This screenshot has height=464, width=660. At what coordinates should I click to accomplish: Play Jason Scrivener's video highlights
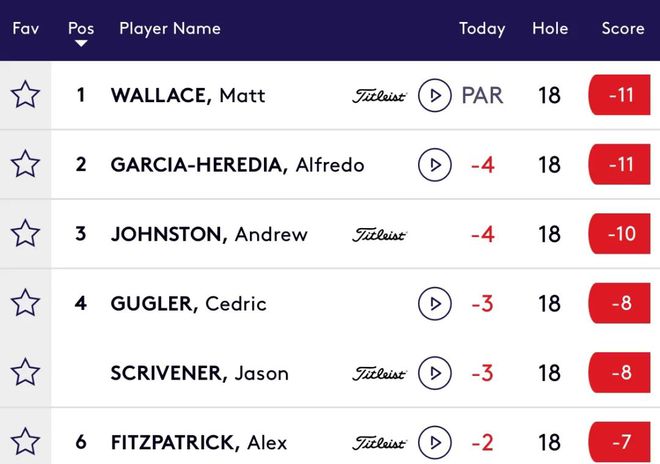pos(434,373)
